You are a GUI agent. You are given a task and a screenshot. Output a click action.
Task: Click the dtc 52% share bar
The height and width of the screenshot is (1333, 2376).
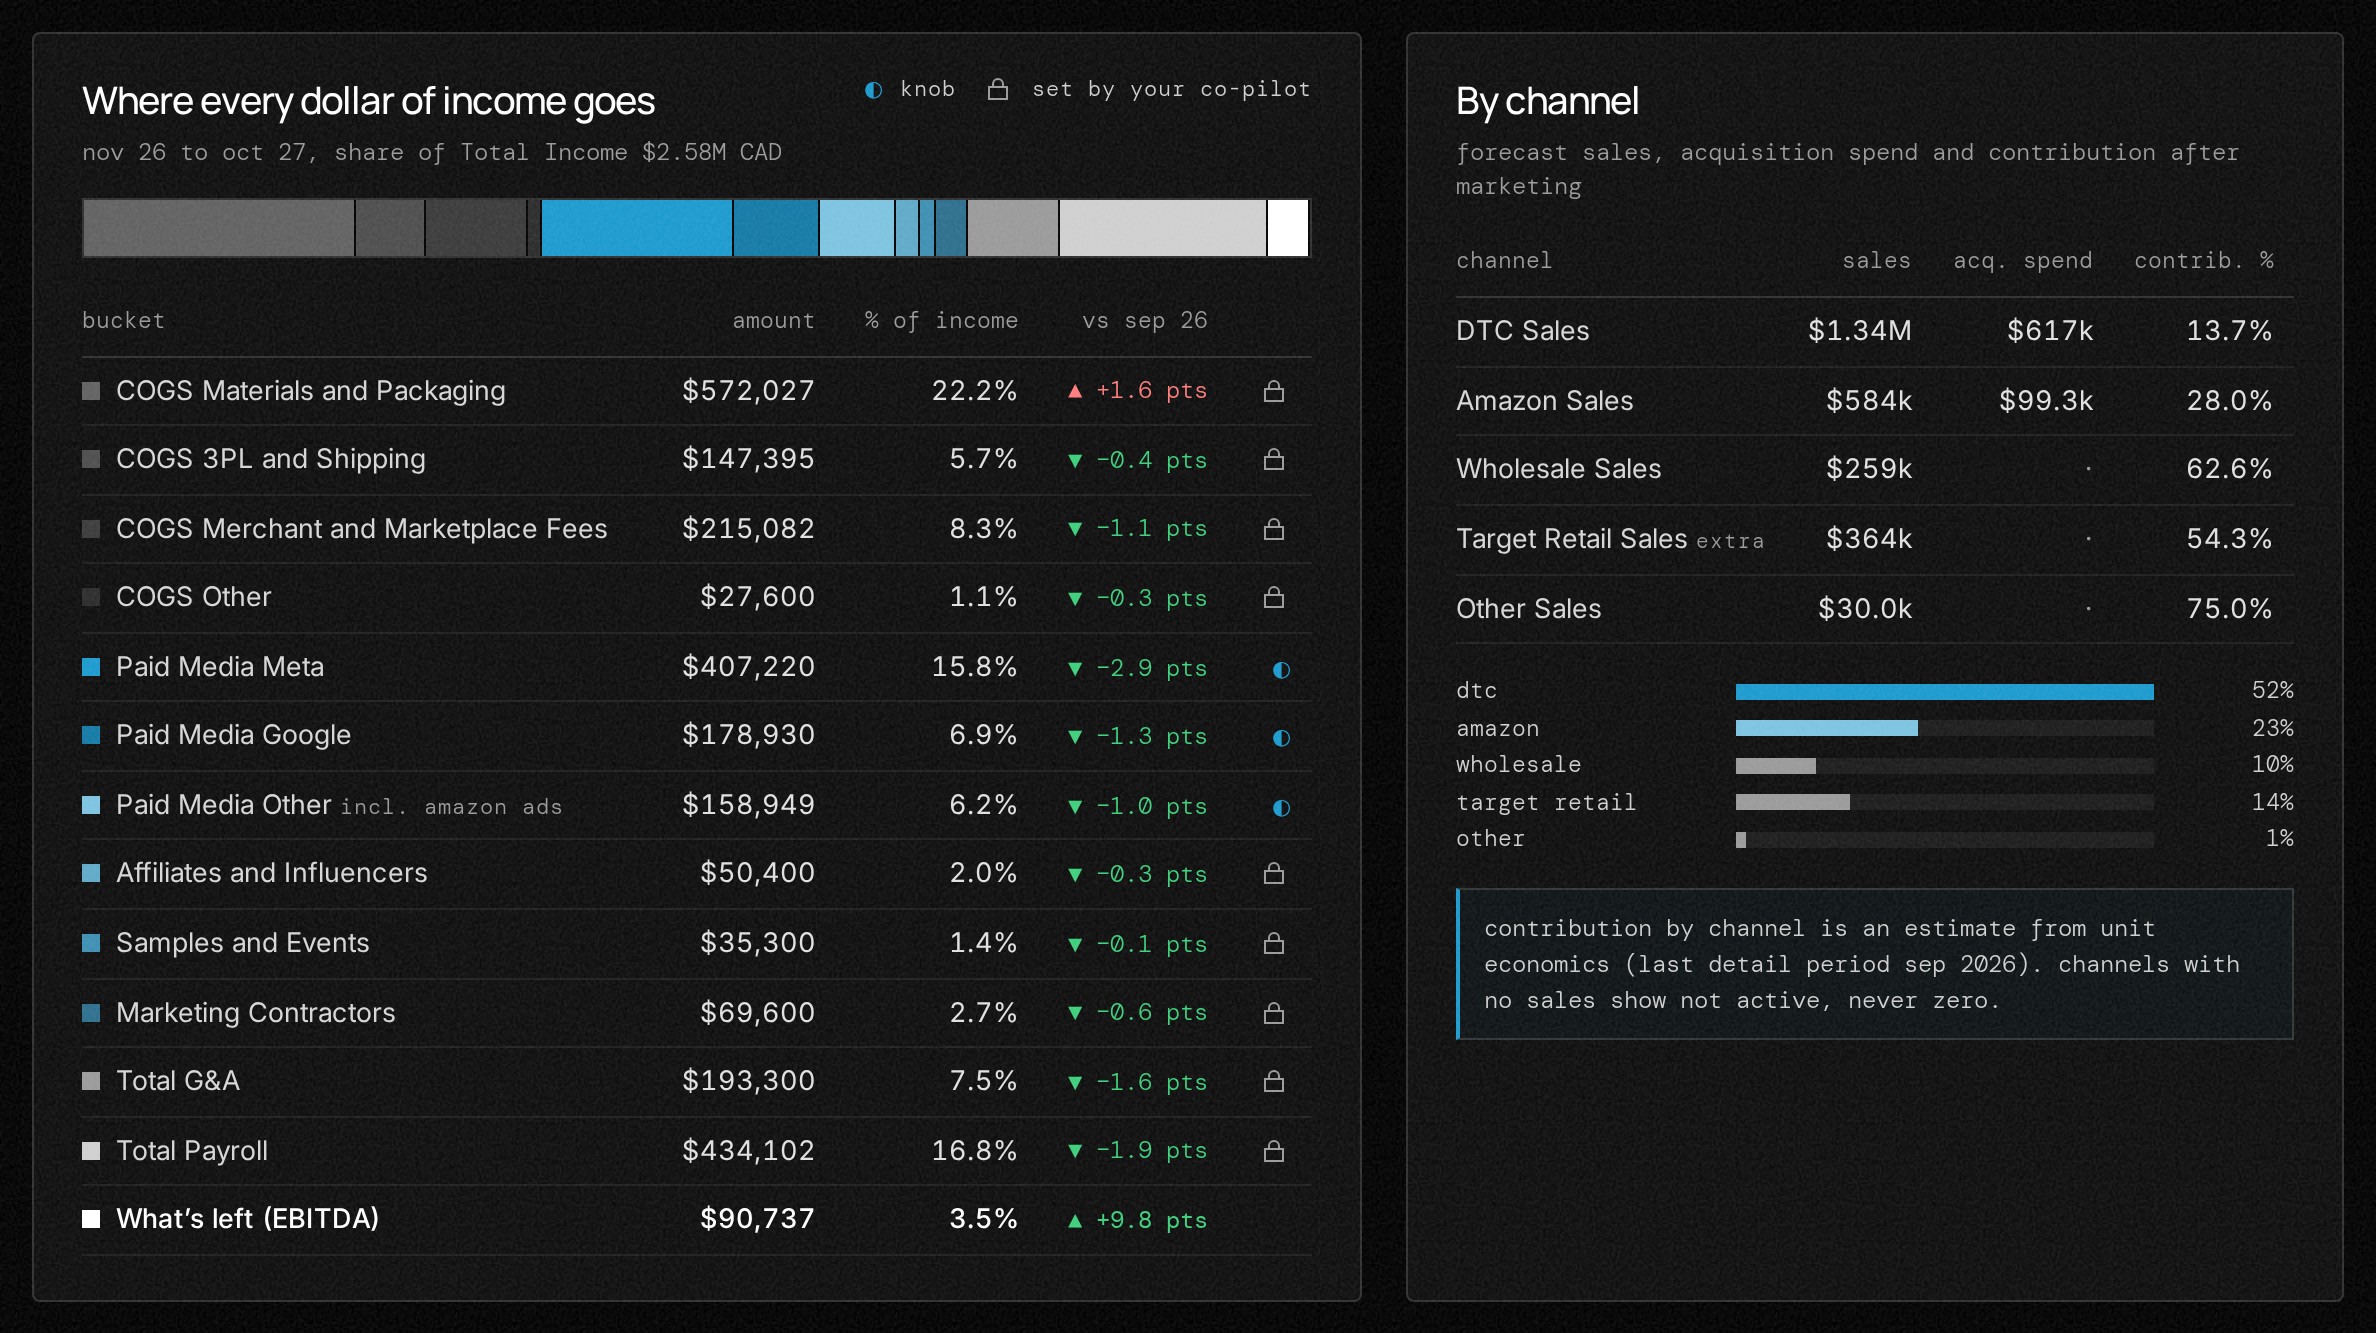pyautogui.click(x=1944, y=691)
